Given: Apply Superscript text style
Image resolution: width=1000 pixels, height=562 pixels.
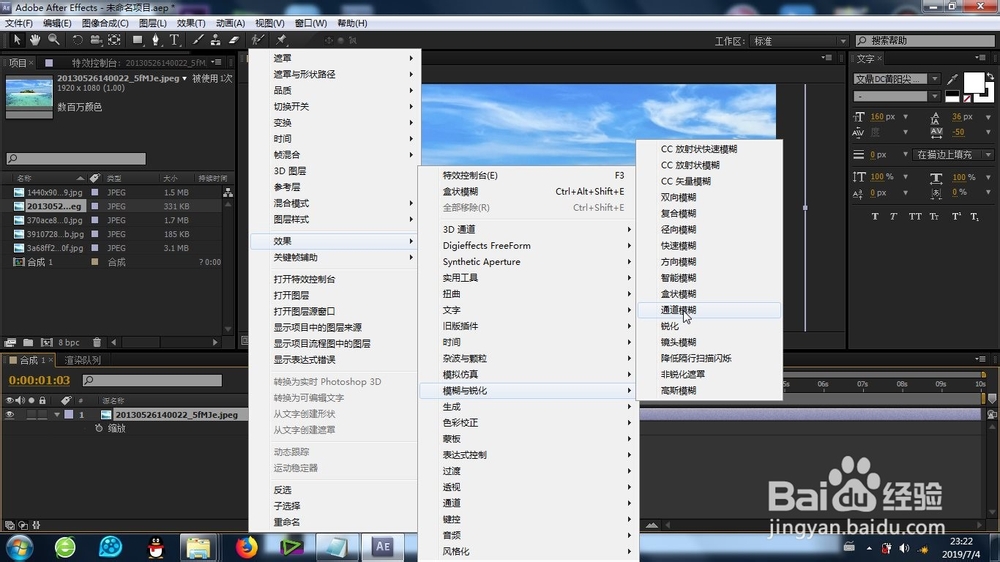Looking at the screenshot, I should (956, 217).
